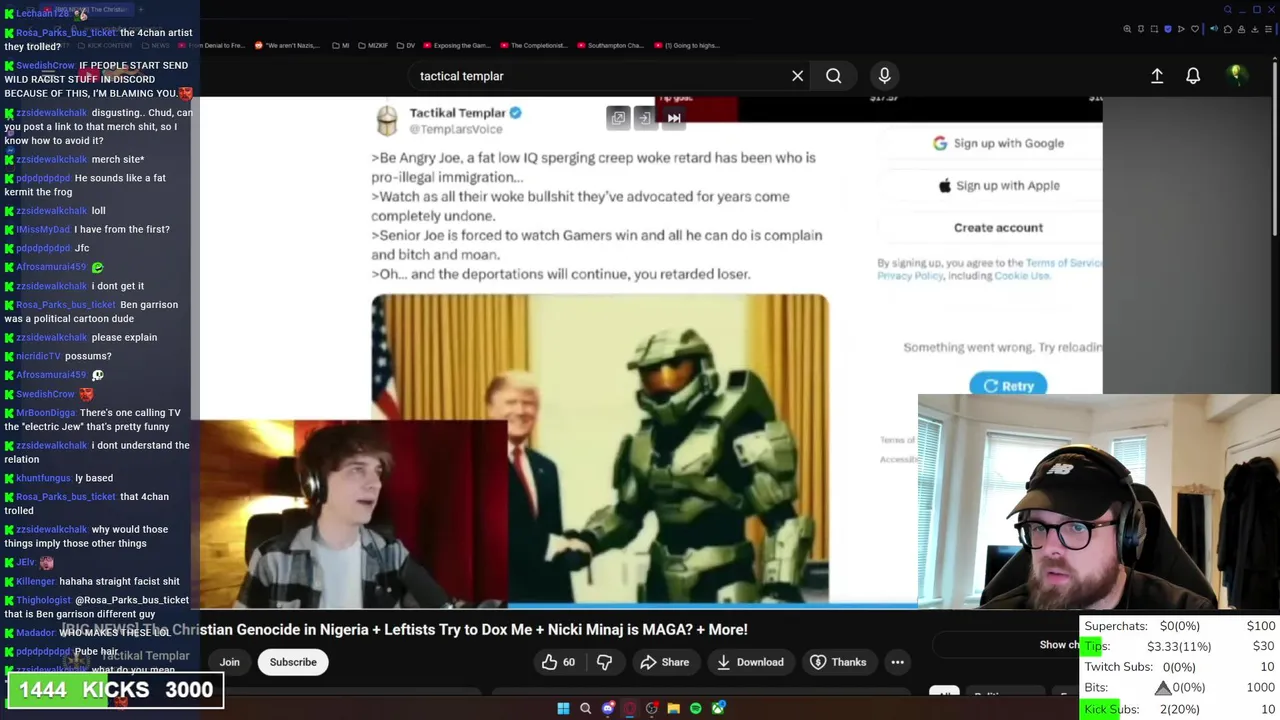
Task: Open the three-dot more actions menu
Action: pyautogui.click(x=897, y=662)
